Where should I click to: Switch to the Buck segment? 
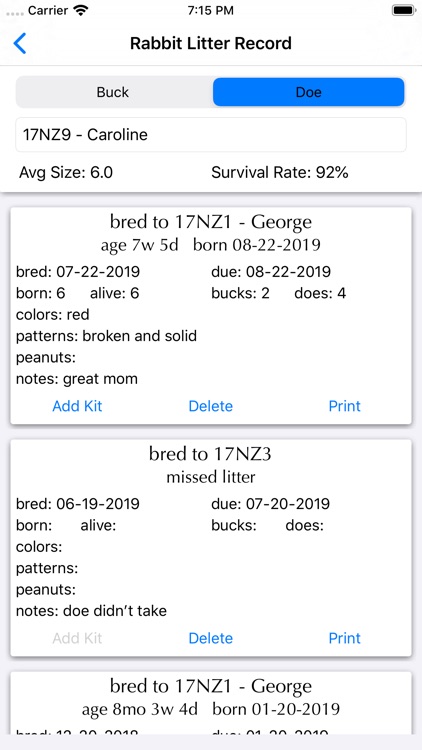pos(113,92)
